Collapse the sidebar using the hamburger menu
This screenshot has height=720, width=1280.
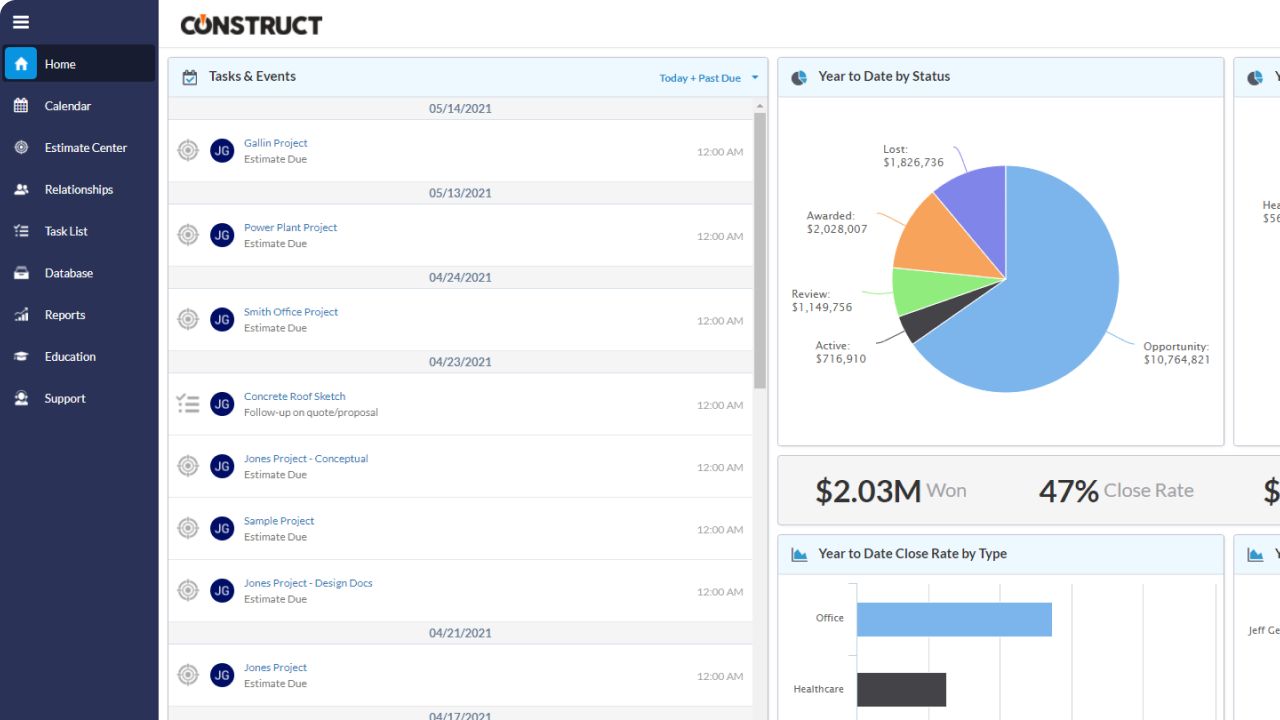pyautogui.click(x=21, y=21)
